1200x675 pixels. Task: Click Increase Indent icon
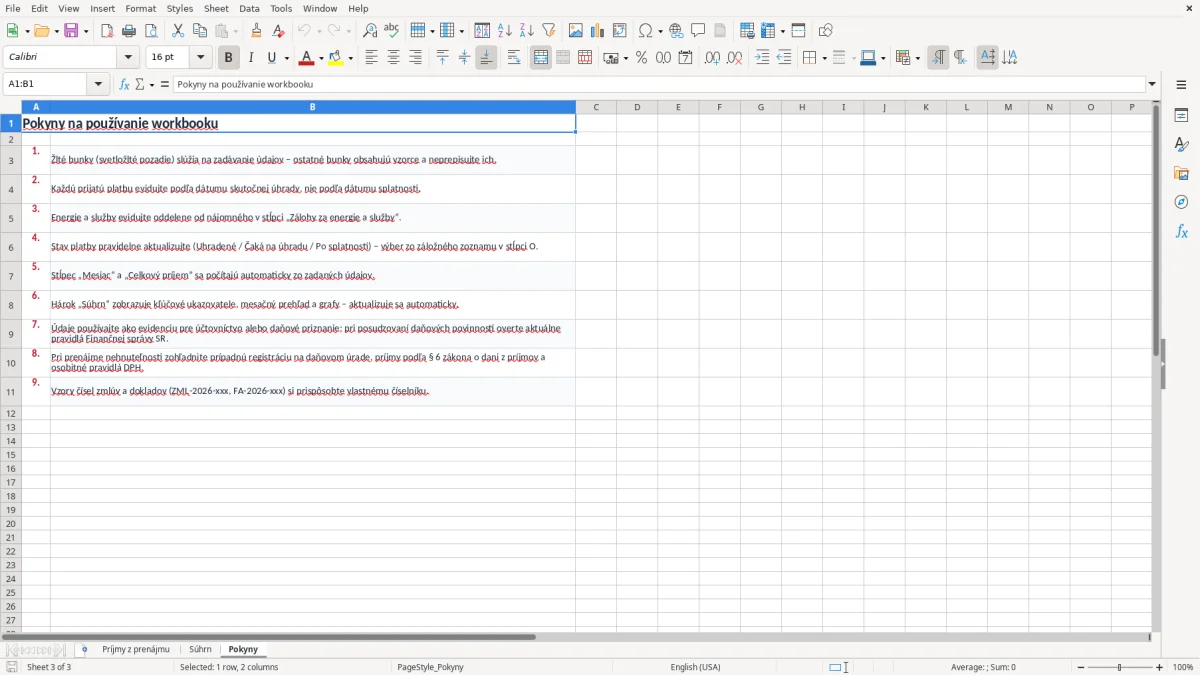pyautogui.click(x=762, y=58)
